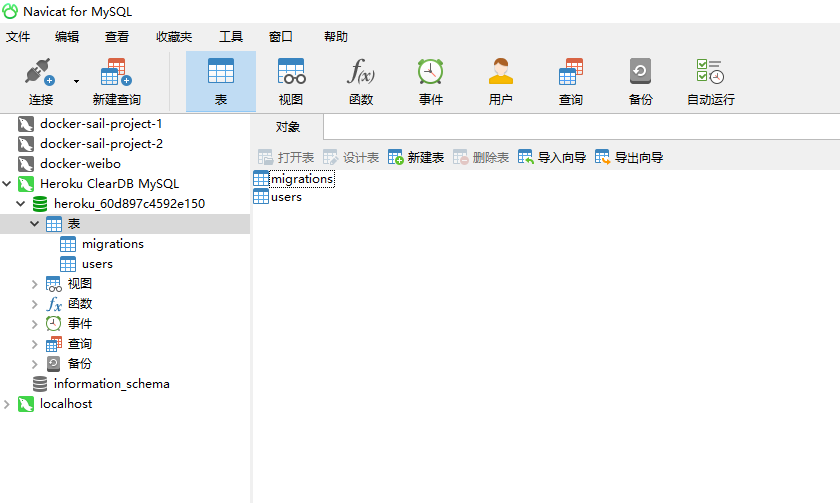The height and width of the screenshot is (503, 840).
Task: Collapse the 表 tree node
Action: (34, 224)
